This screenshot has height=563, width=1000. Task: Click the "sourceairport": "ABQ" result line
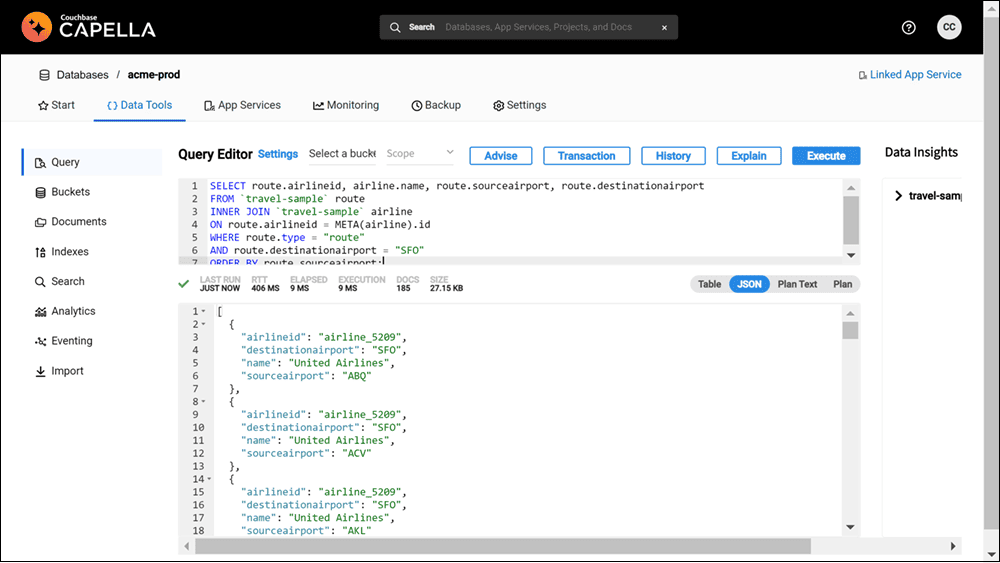coord(306,376)
